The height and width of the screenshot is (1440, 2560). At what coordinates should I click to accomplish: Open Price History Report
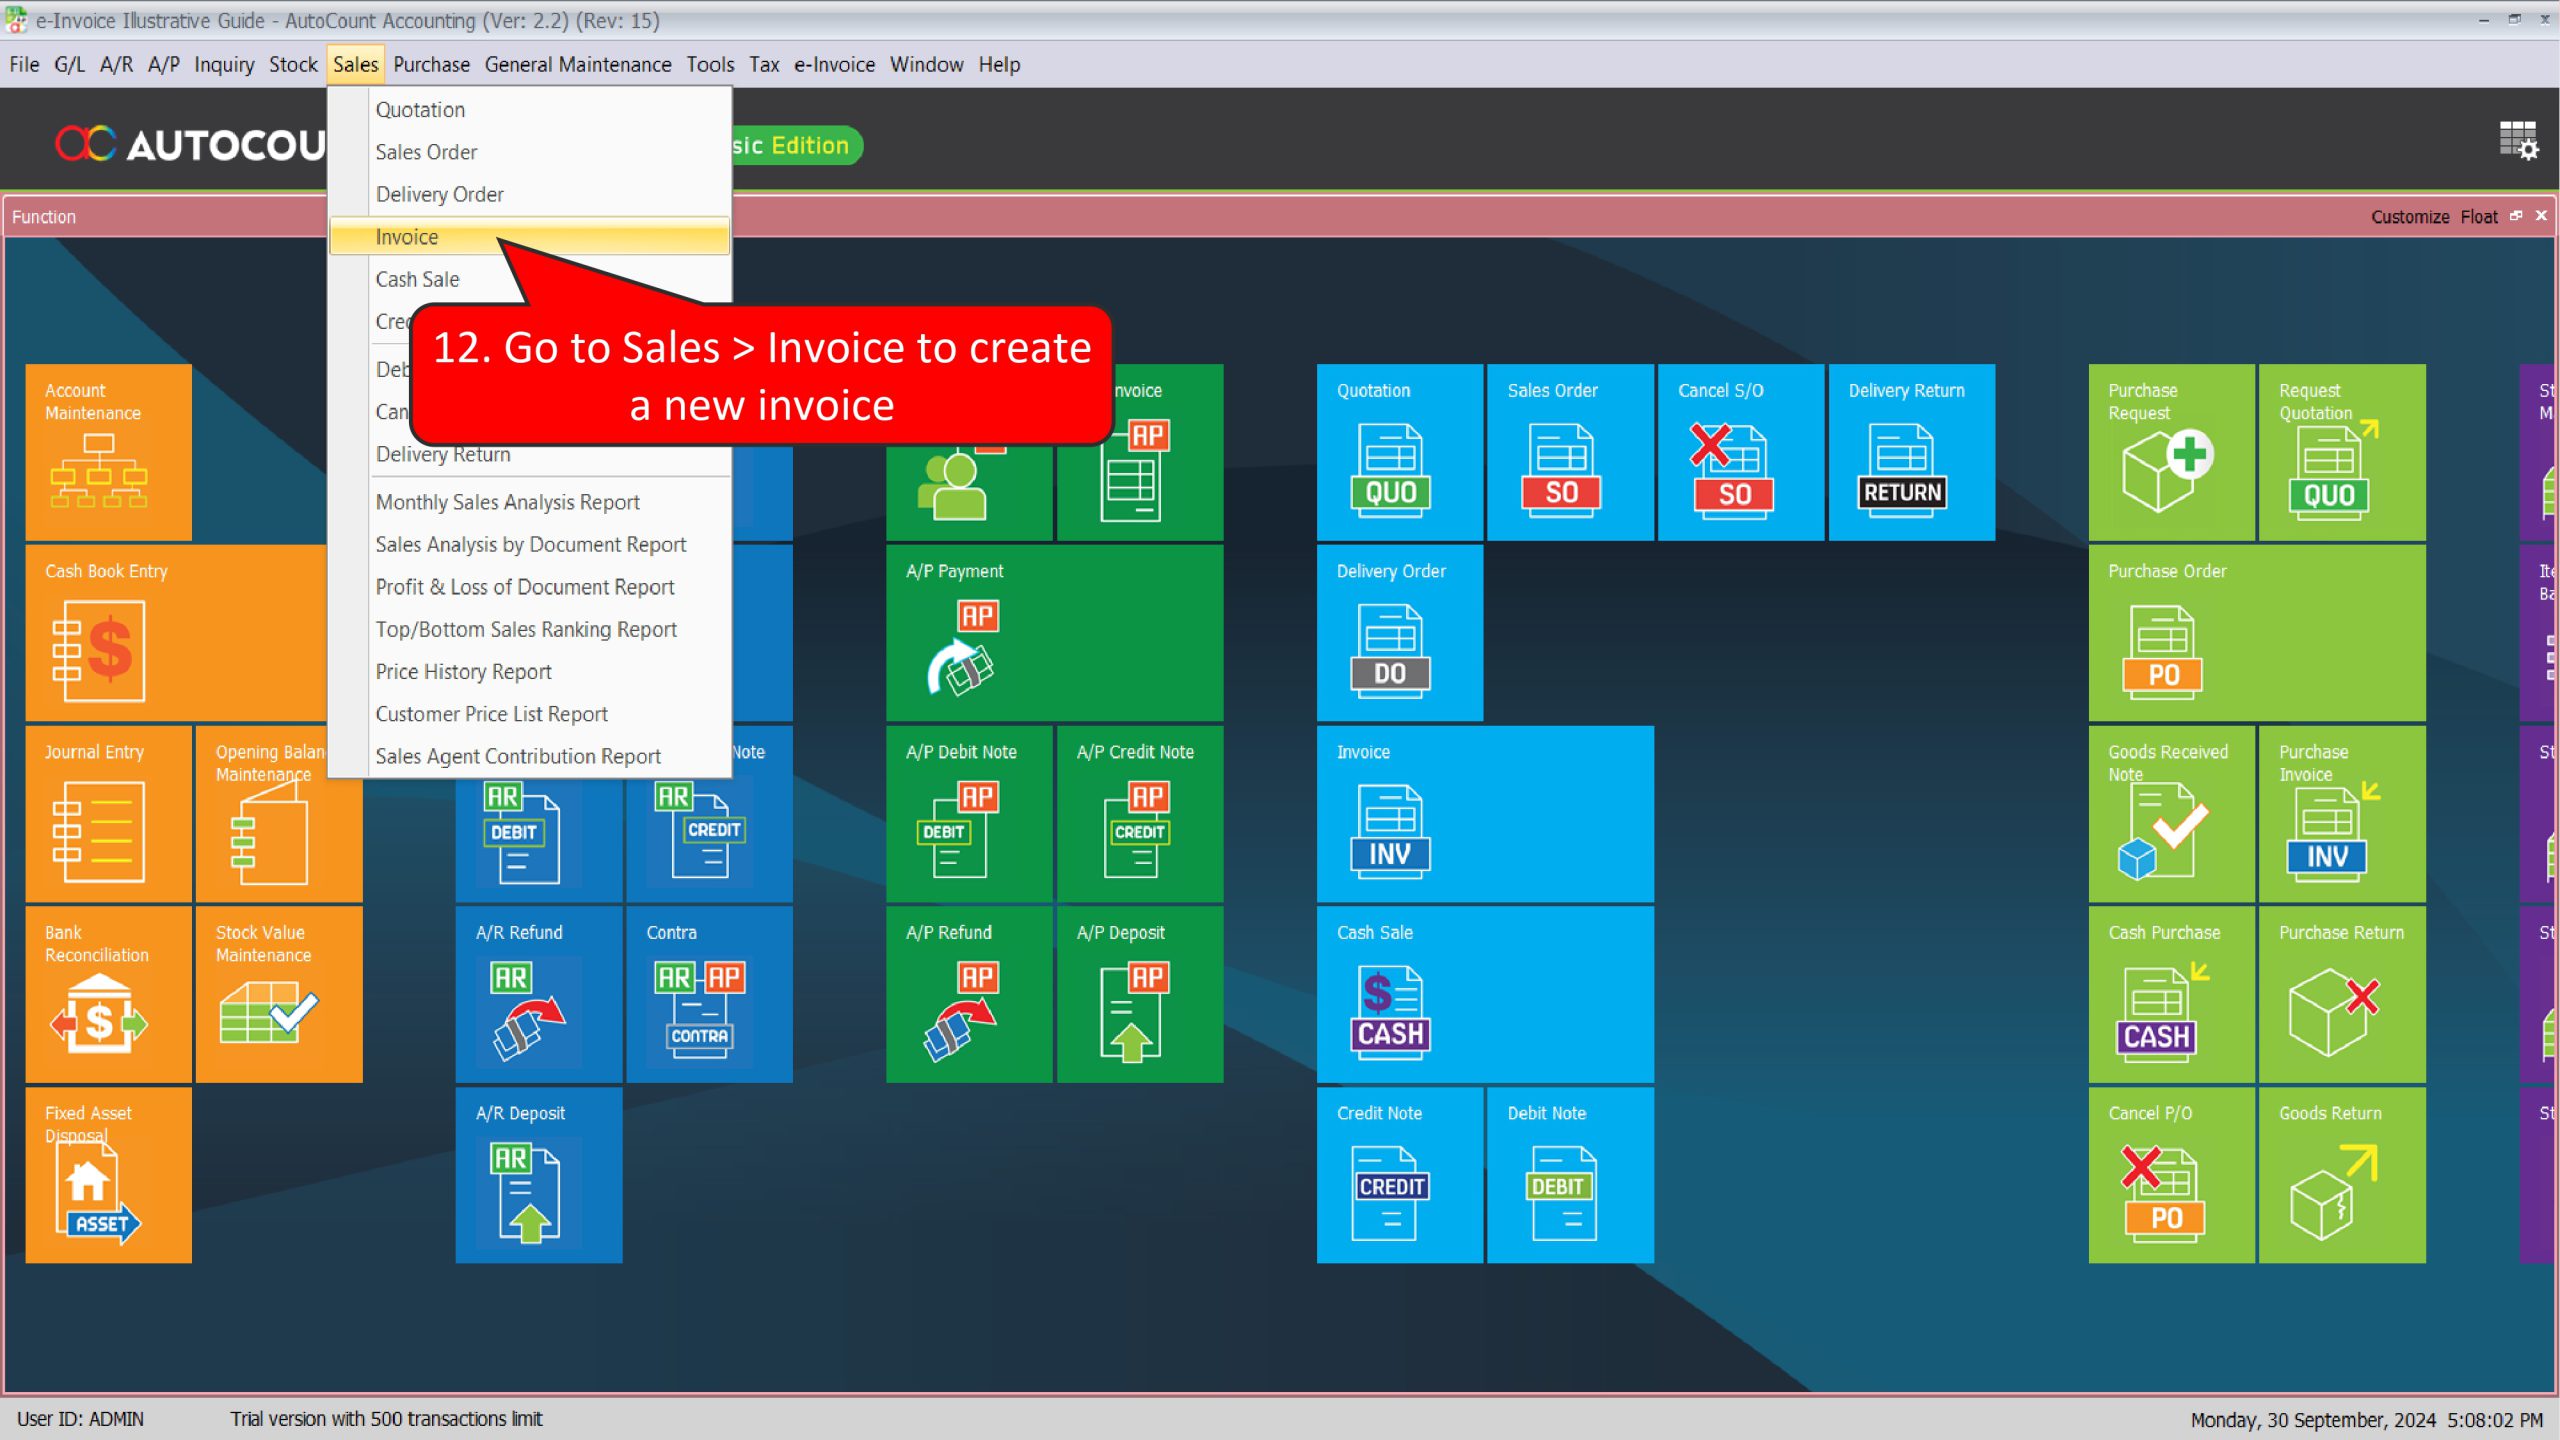529,671
